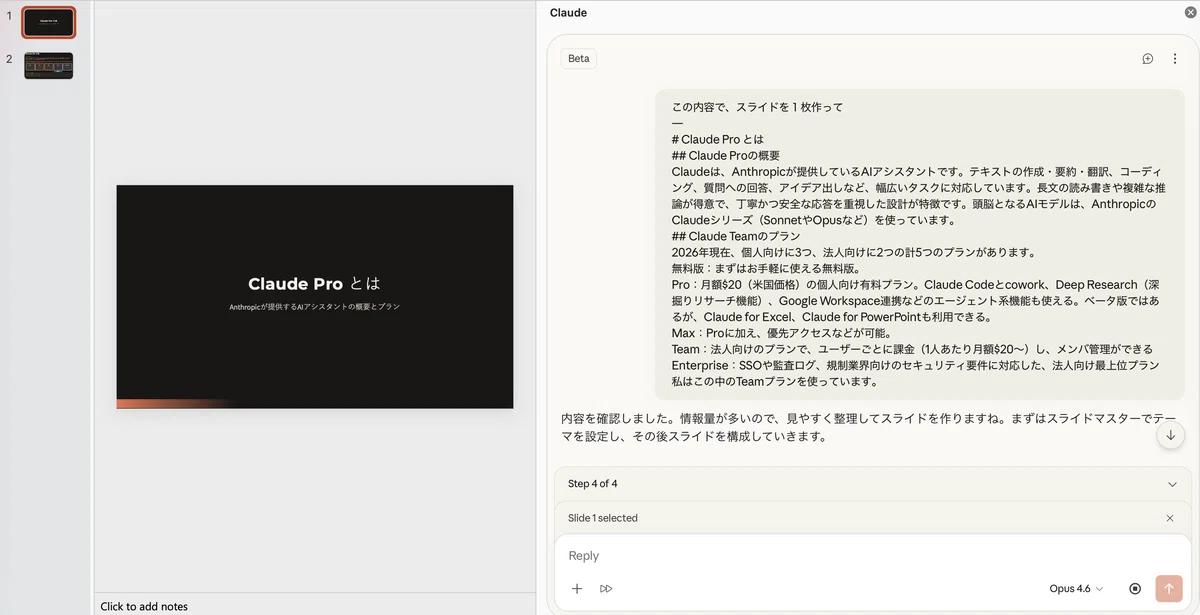Screen dimensions: 1200x615
Task: Click the fast-forward skip icon
Action: [606, 589]
